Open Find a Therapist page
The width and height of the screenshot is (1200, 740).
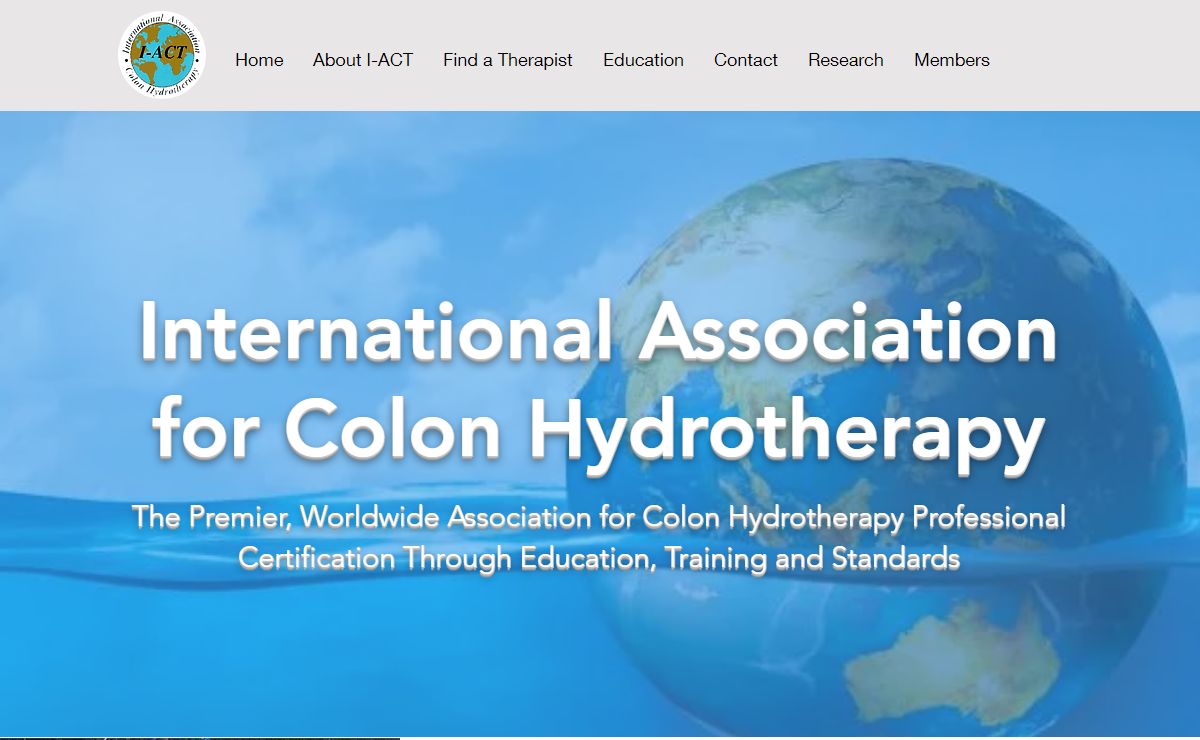508,60
